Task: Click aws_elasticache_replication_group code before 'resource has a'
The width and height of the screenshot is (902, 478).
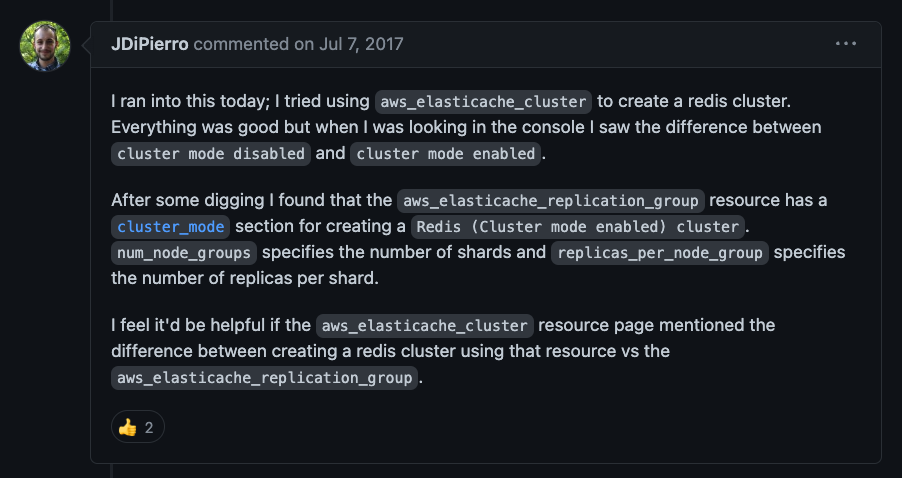Action: pos(551,201)
